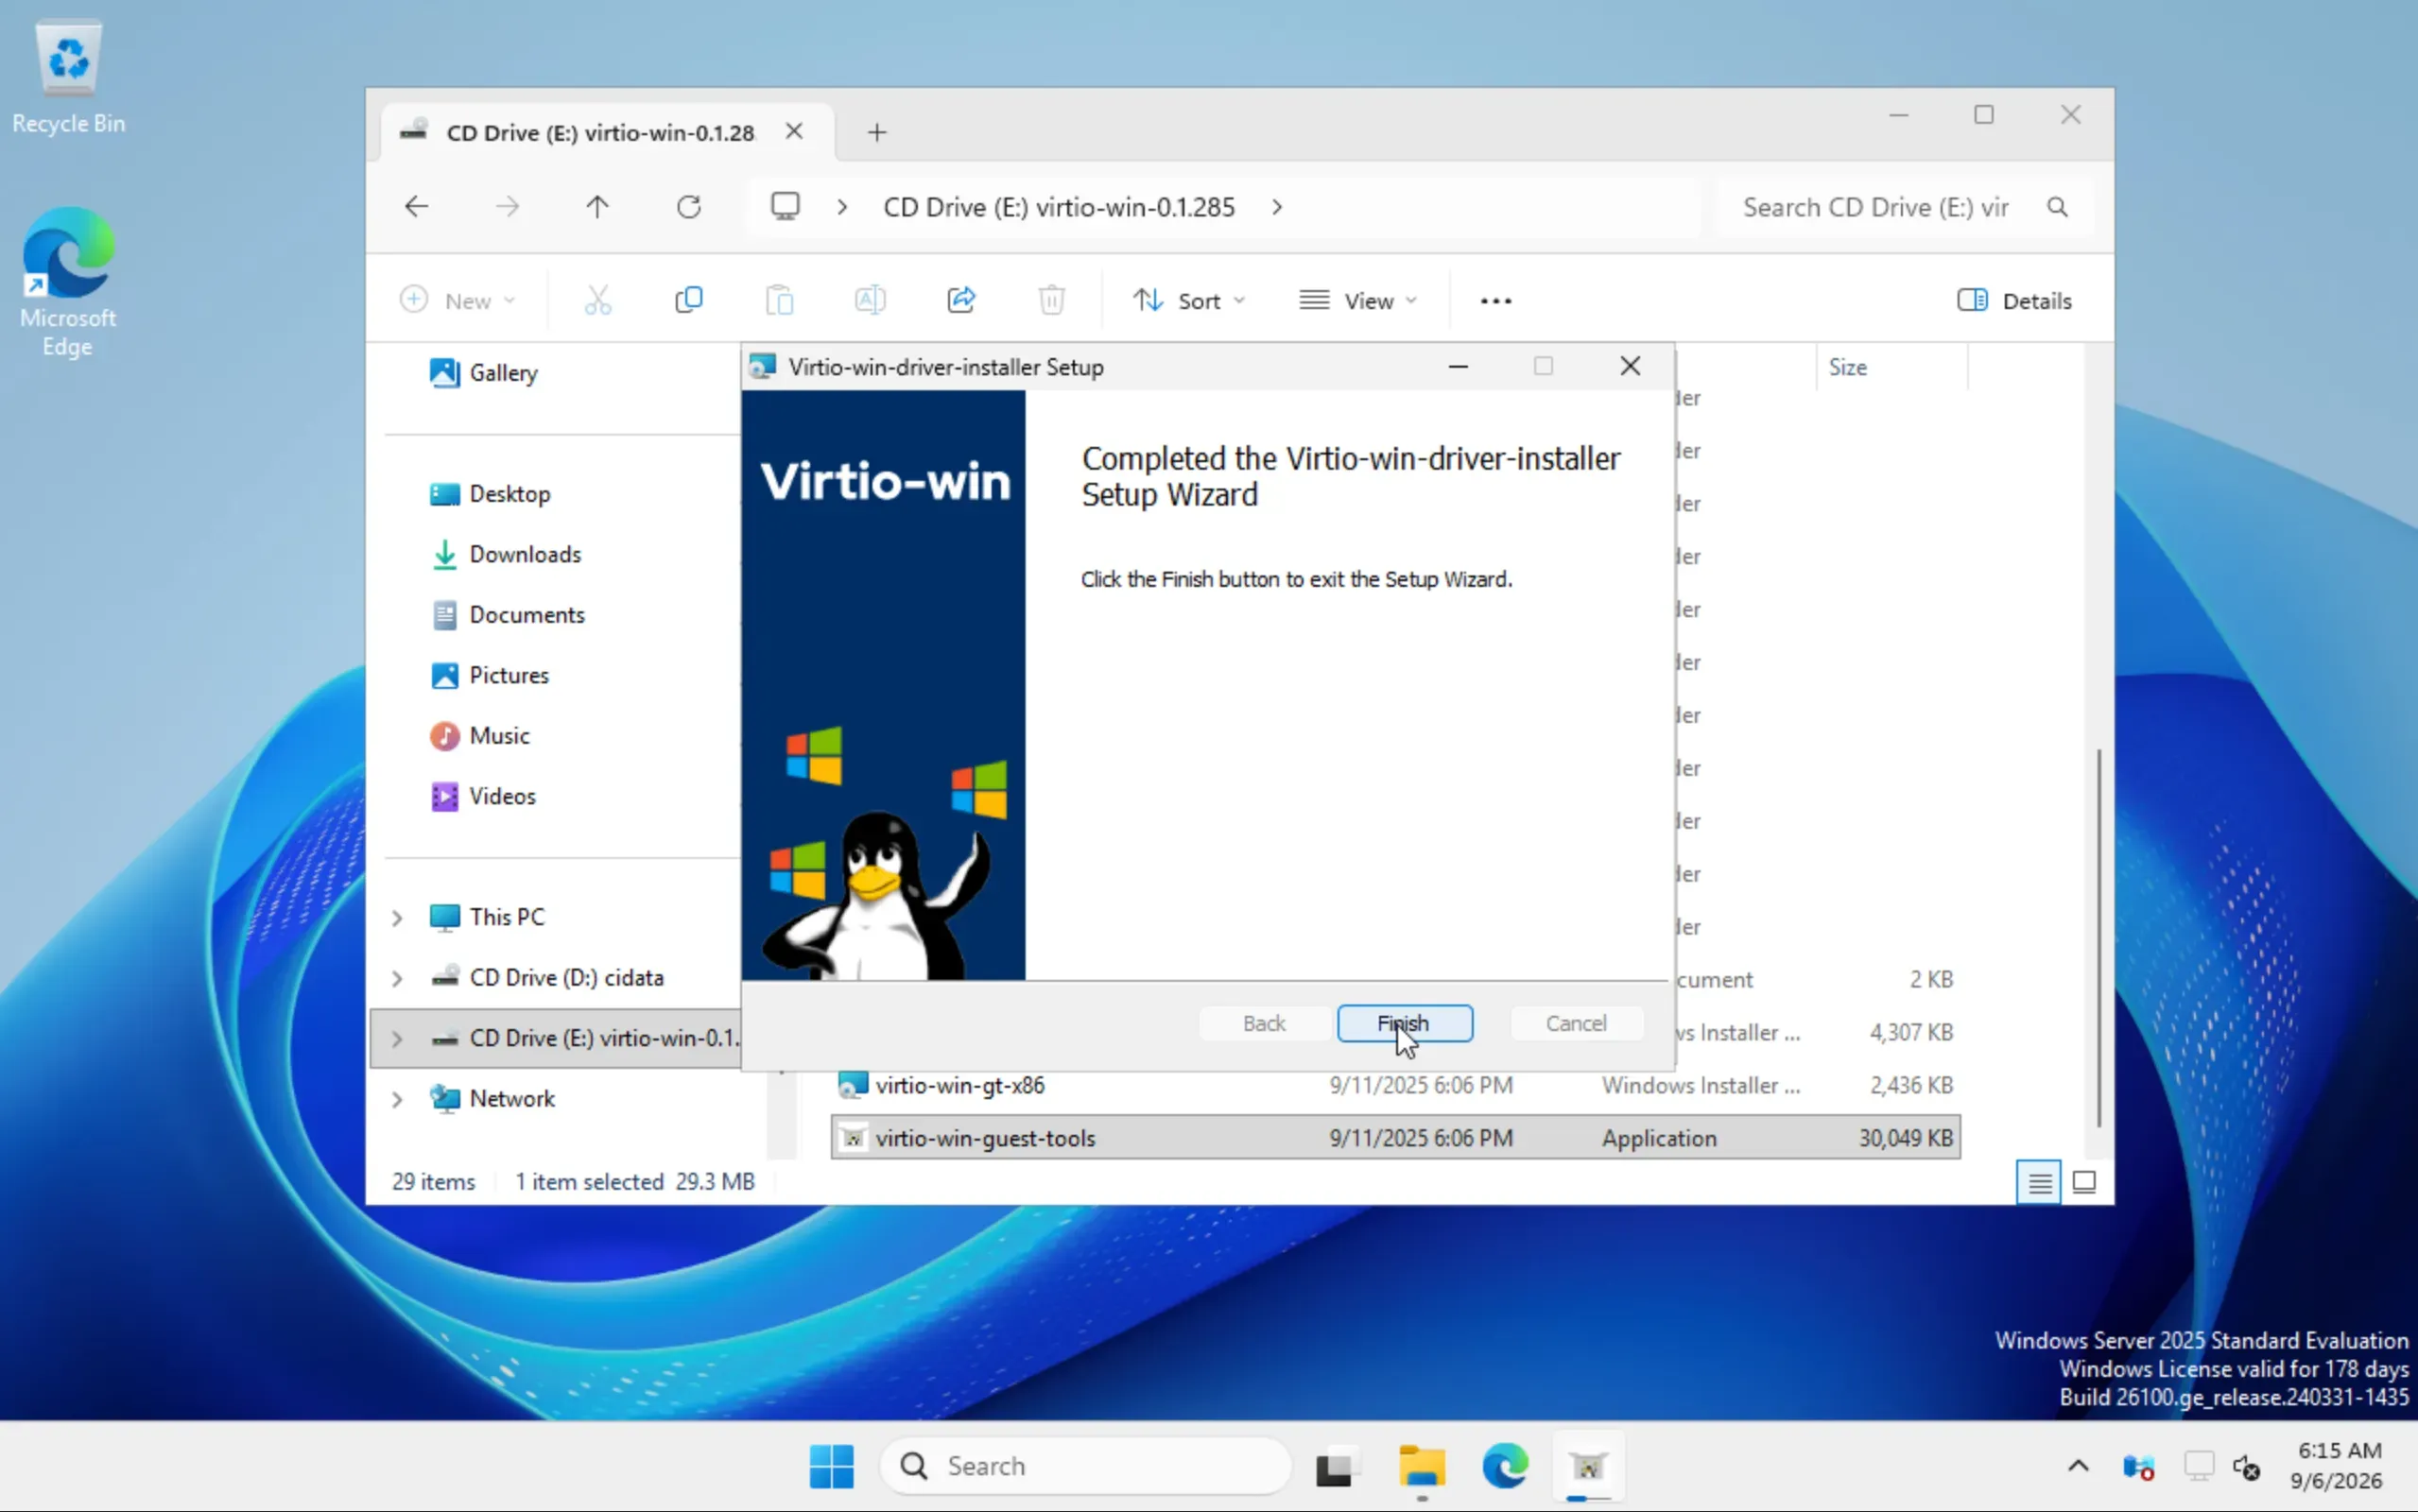Screen dimensions: 2418x1512
Task: Open the chevron before CD Drive (E:) breadcrumb
Action: 842,207
